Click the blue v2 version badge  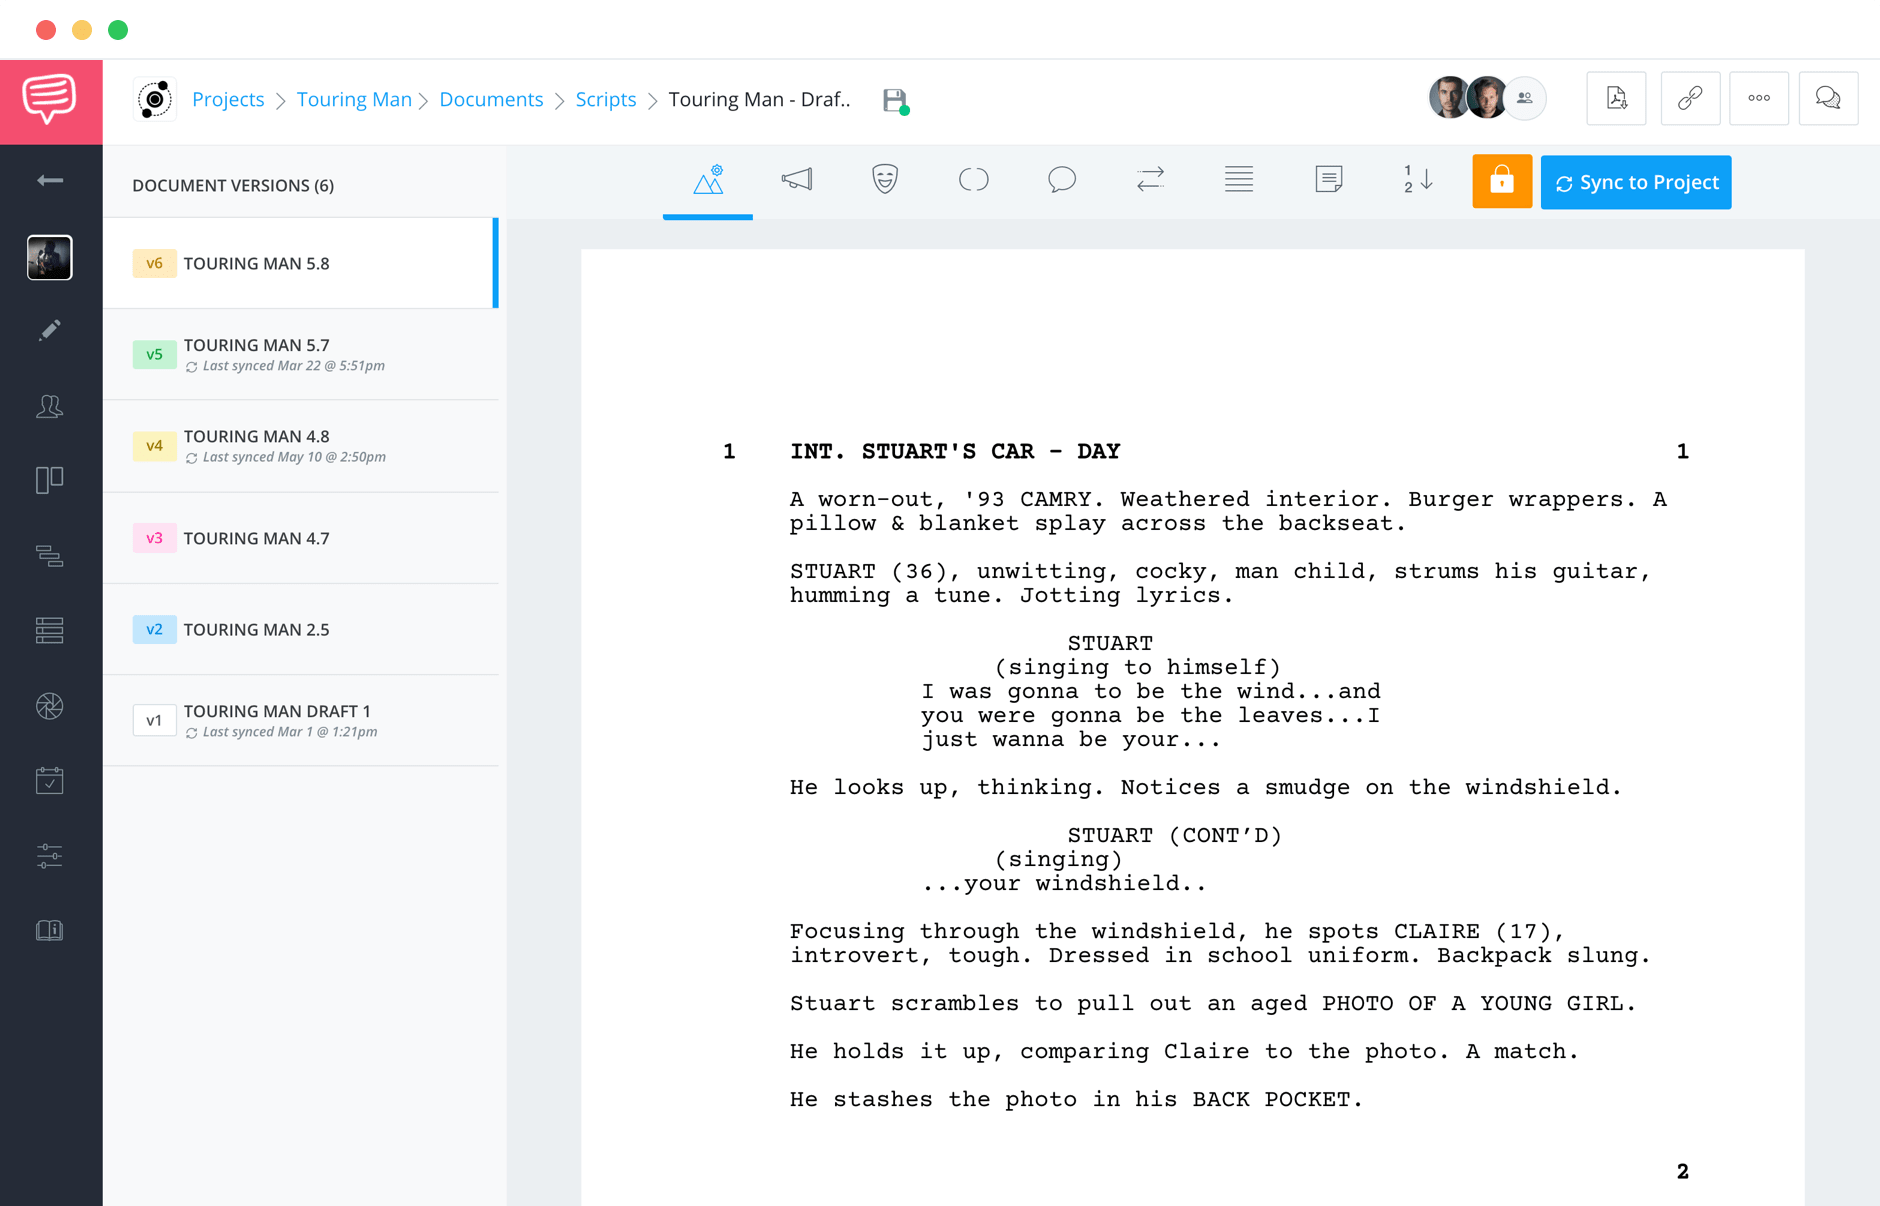click(x=154, y=629)
